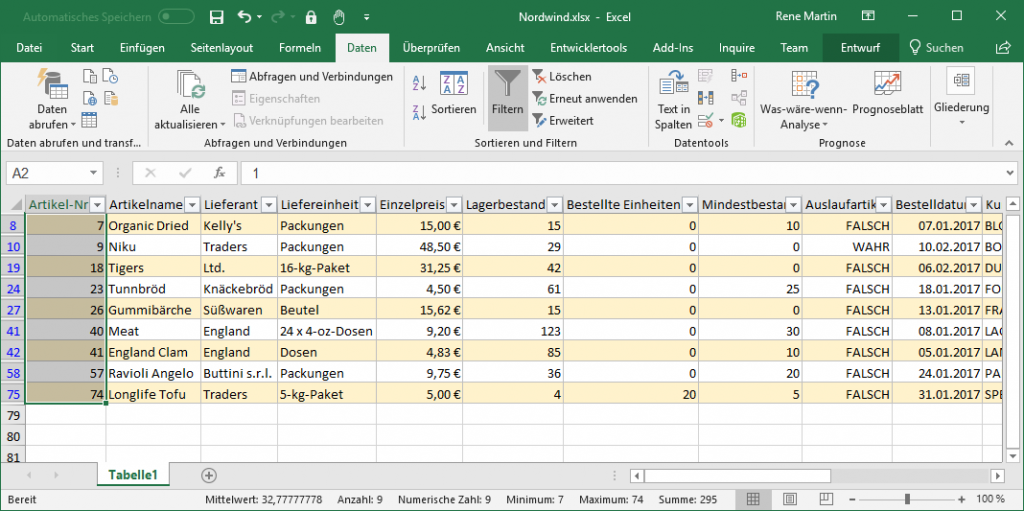Click the Save disk icon
This screenshot has width=1024, height=511.
point(216,17)
